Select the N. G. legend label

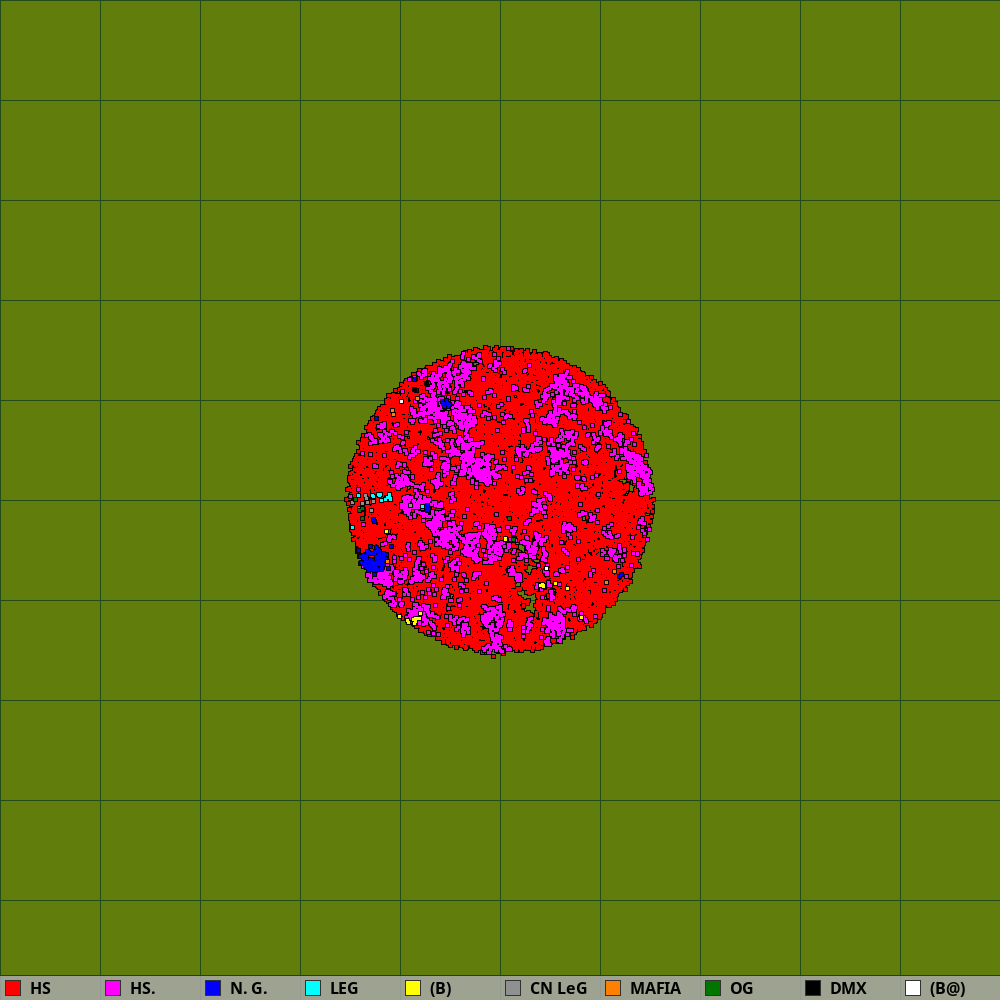tap(249, 989)
